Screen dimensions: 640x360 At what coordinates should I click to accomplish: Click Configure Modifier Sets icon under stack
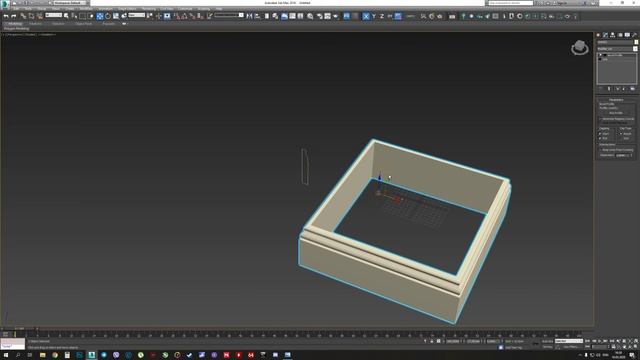[632, 89]
